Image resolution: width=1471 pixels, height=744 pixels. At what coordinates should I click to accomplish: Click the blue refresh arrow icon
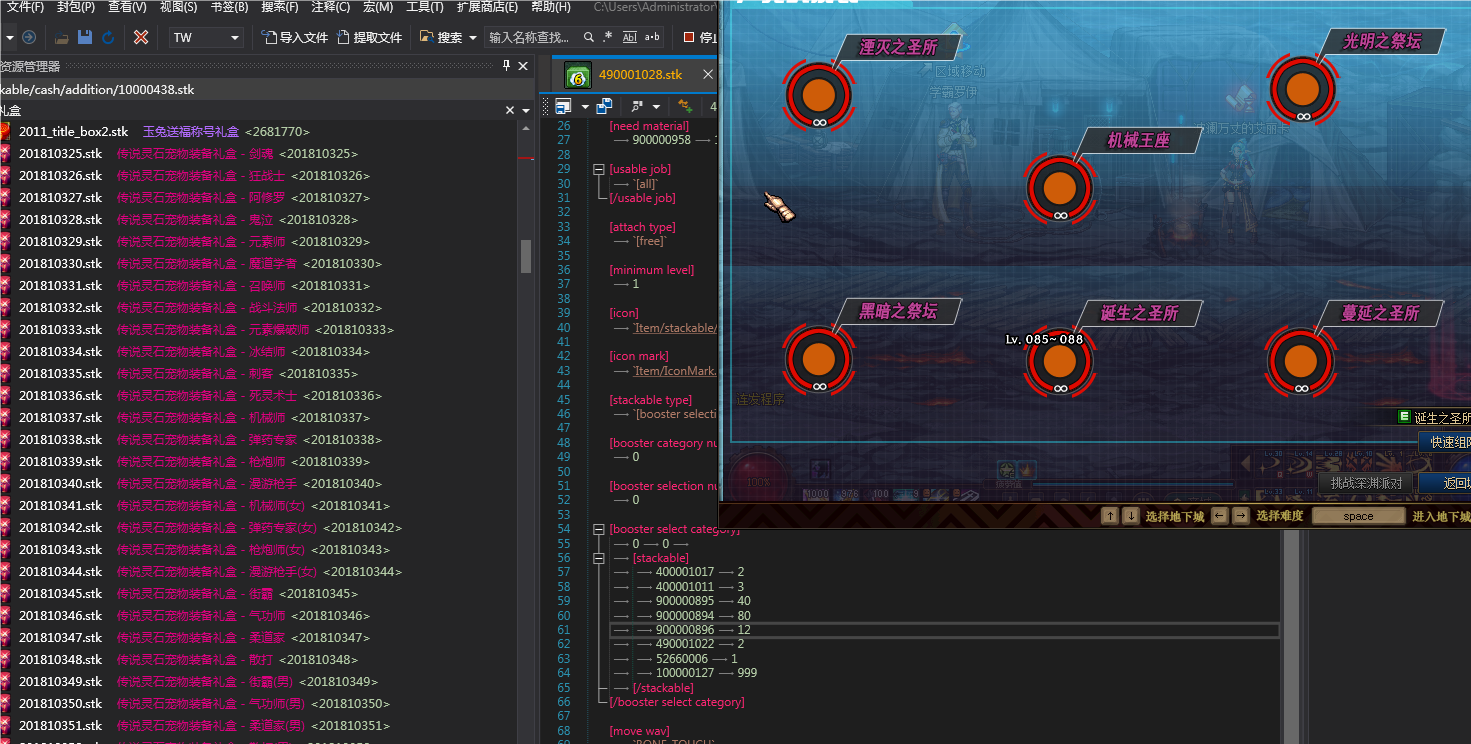(x=108, y=37)
